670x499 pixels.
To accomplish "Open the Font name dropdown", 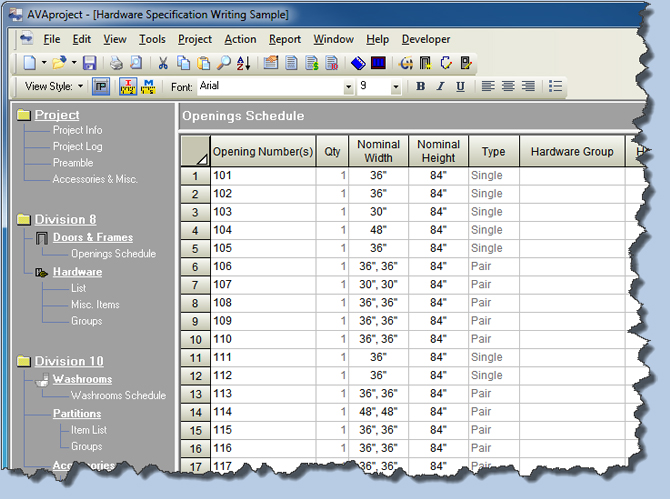I will (x=348, y=87).
